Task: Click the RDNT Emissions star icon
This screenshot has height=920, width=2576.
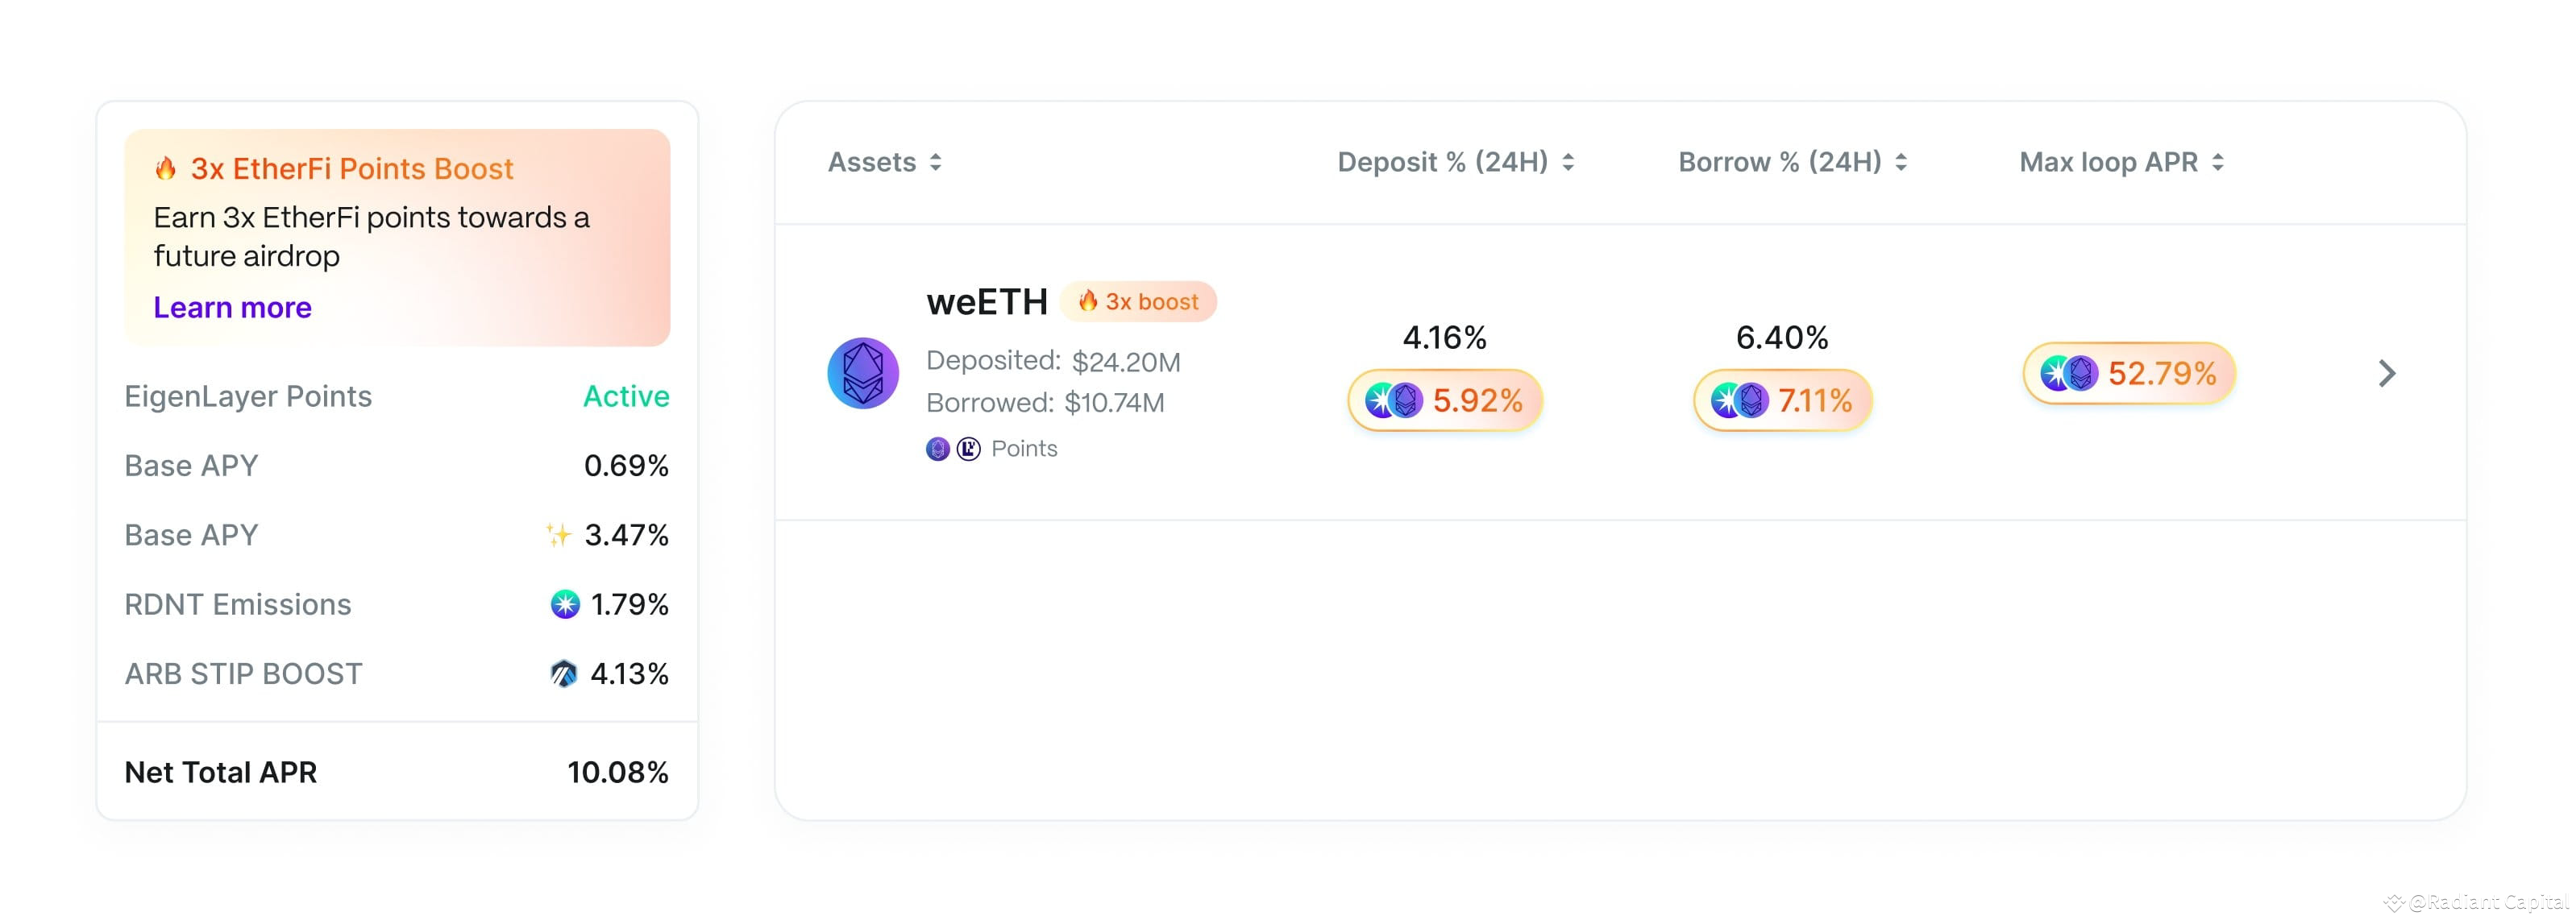Action: pos(565,604)
